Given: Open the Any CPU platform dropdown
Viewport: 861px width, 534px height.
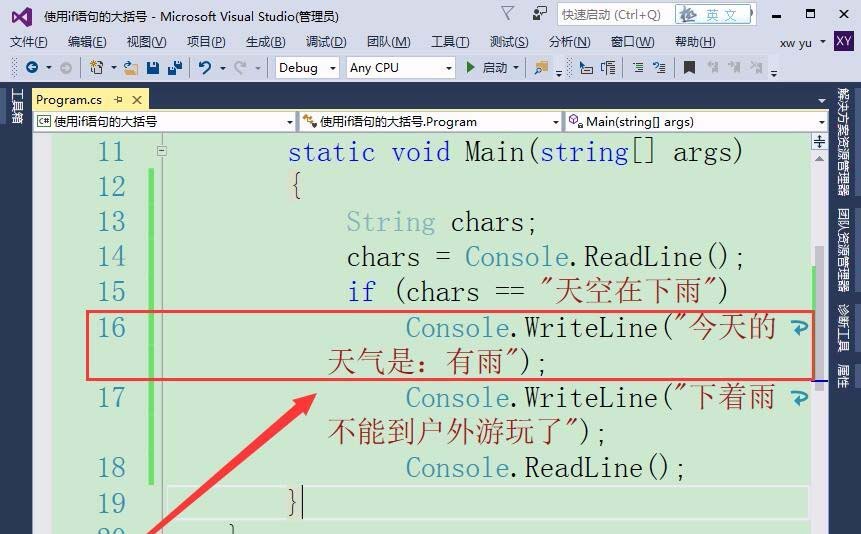Looking at the screenshot, I should pos(401,68).
